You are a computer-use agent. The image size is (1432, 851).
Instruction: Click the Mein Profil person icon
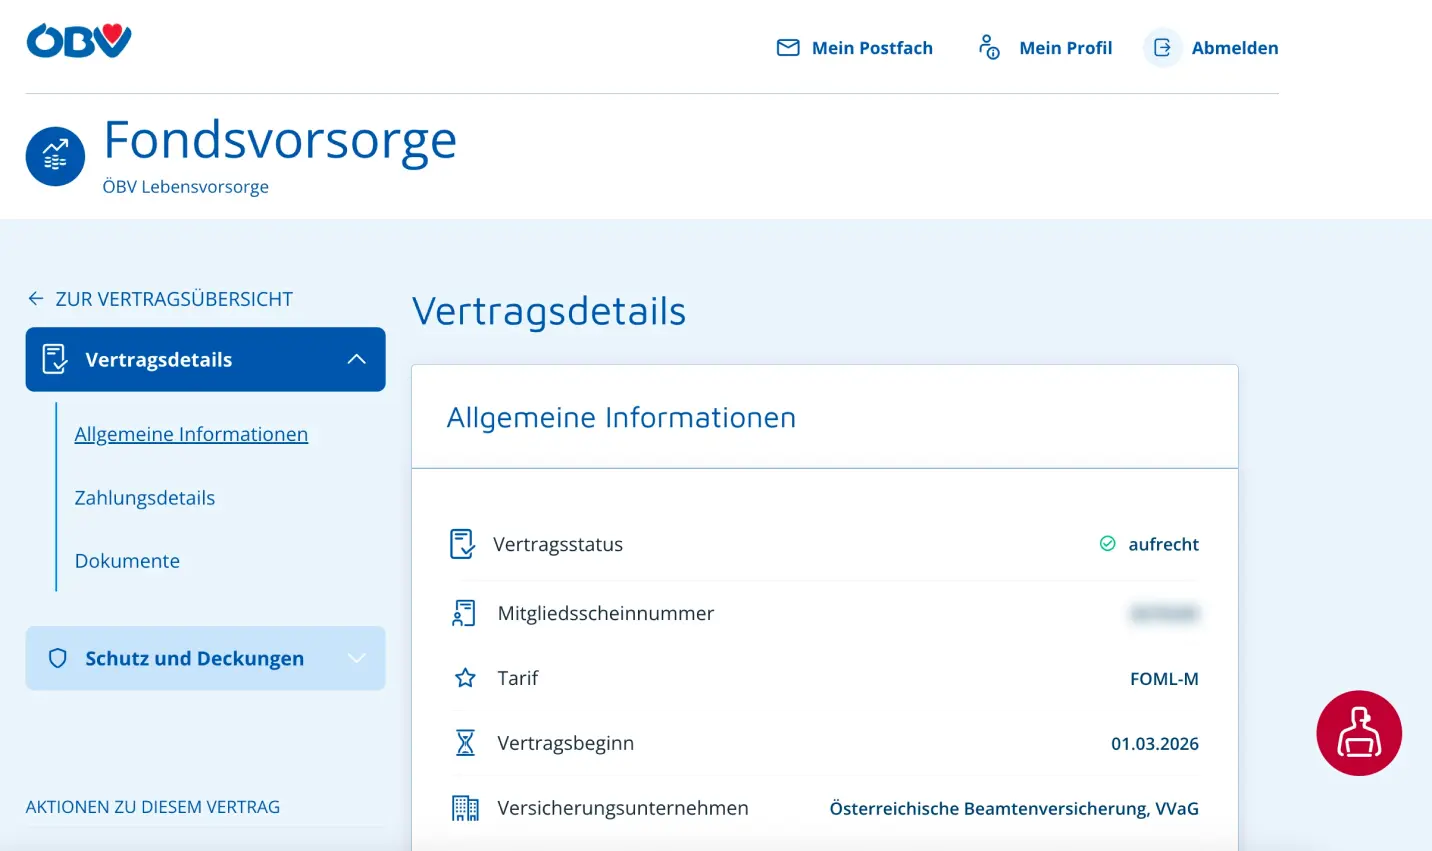coord(988,47)
